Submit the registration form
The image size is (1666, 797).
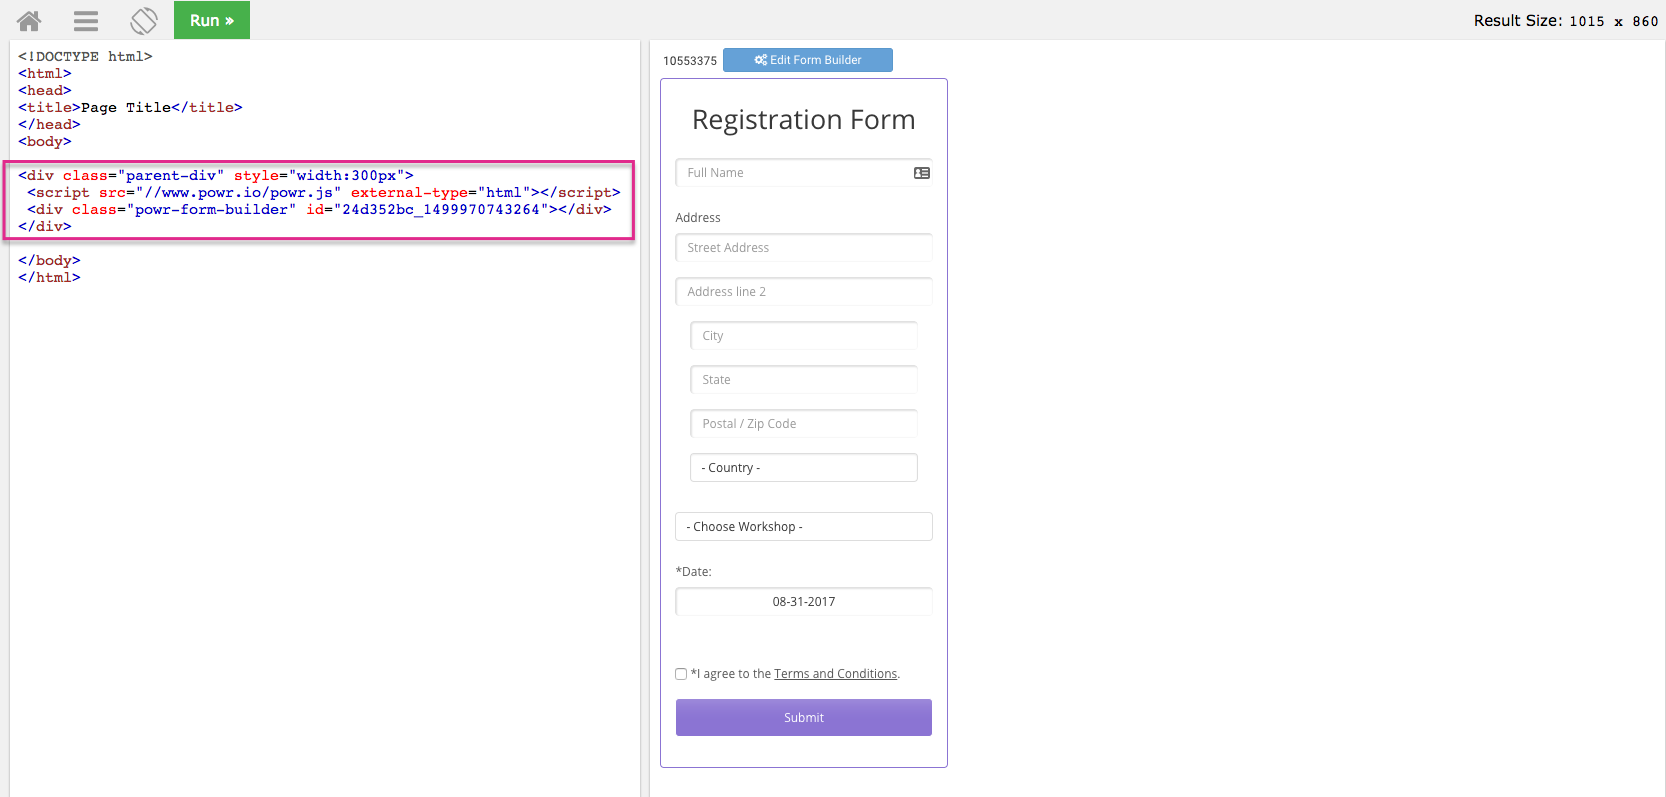coord(804,718)
